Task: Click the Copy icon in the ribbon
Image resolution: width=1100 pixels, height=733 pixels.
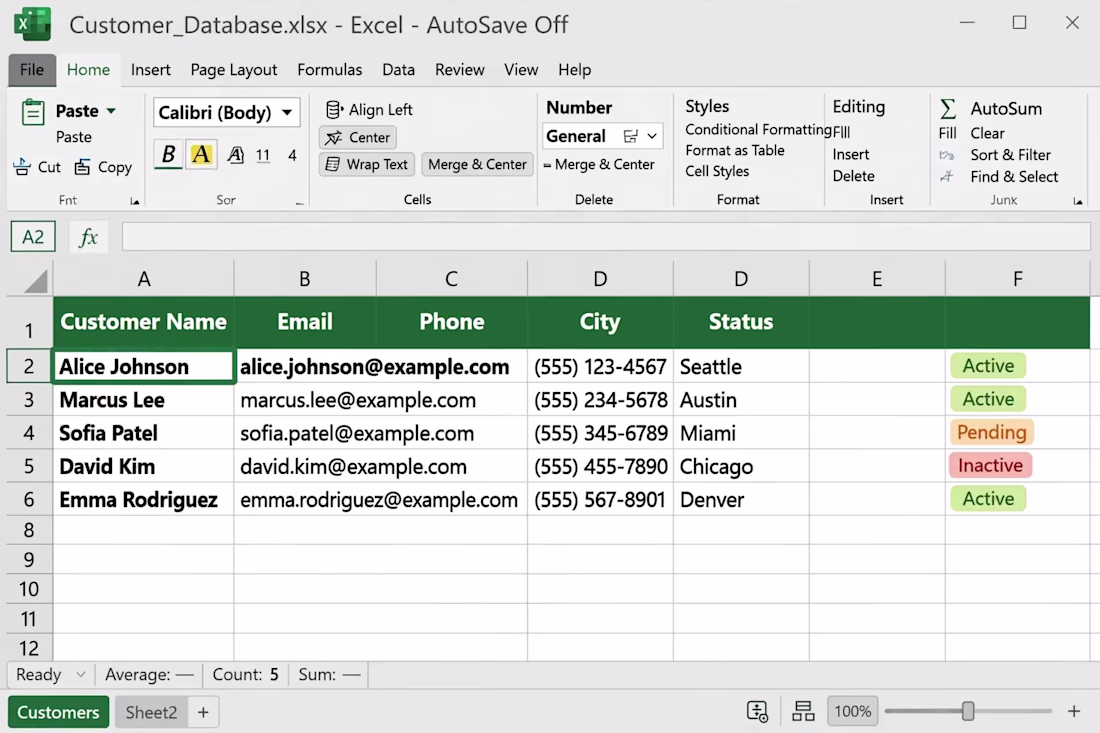Action: tap(83, 166)
